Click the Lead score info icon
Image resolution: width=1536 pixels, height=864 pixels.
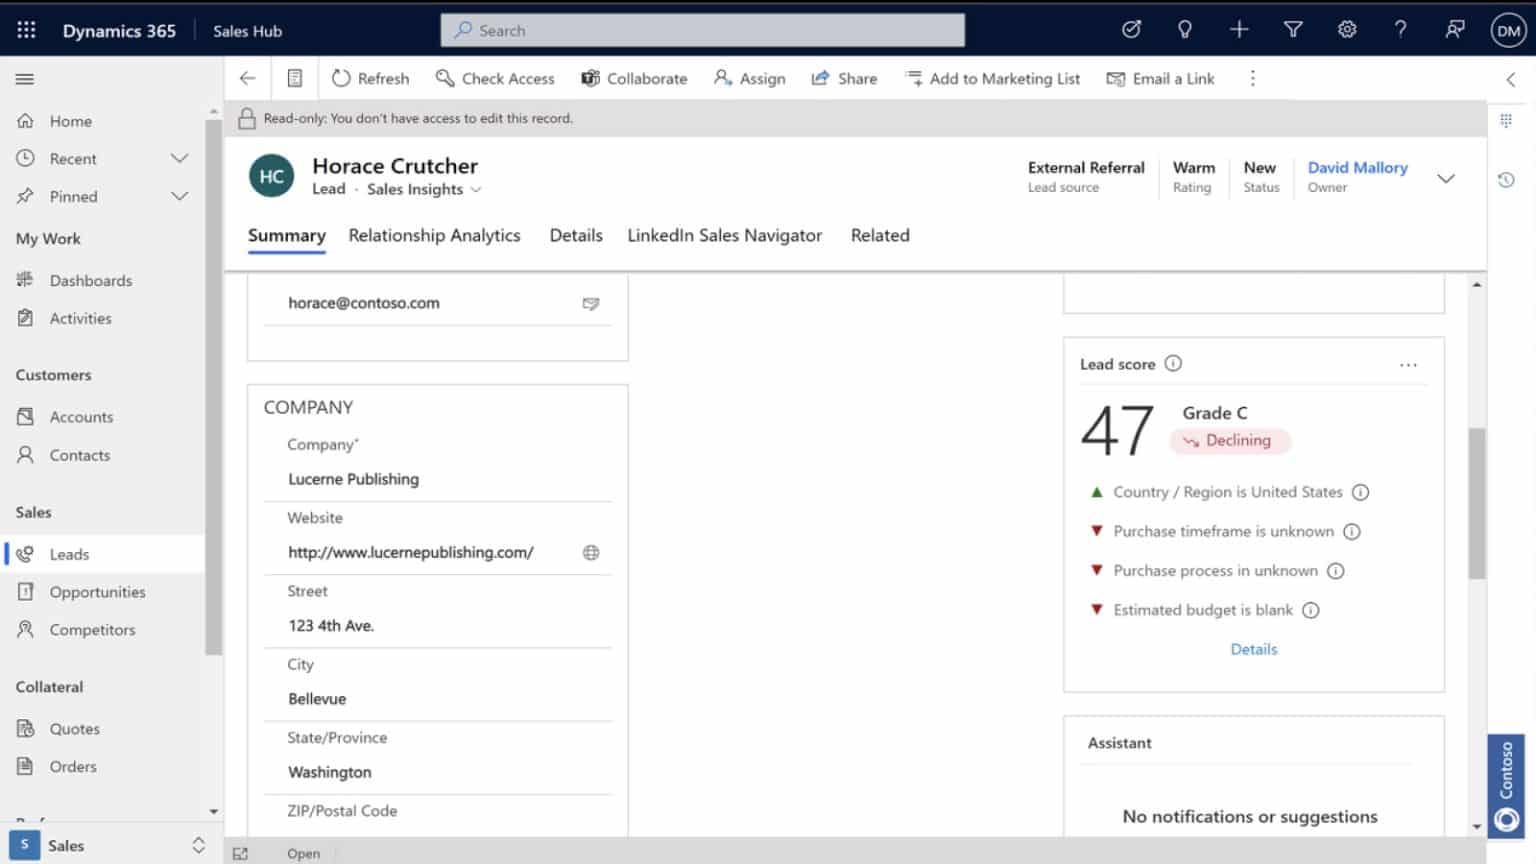pyautogui.click(x=1172, y=364)
